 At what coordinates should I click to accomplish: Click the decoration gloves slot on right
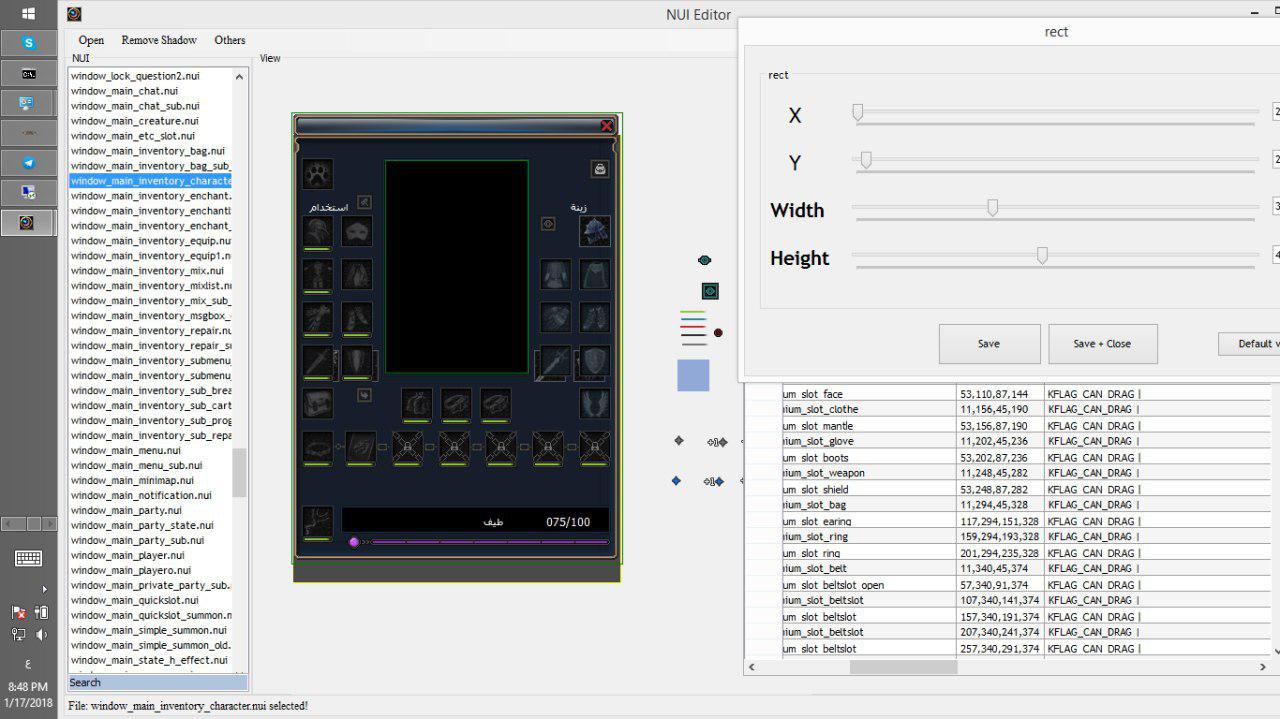pyautogui.click(x=556, y=317)
